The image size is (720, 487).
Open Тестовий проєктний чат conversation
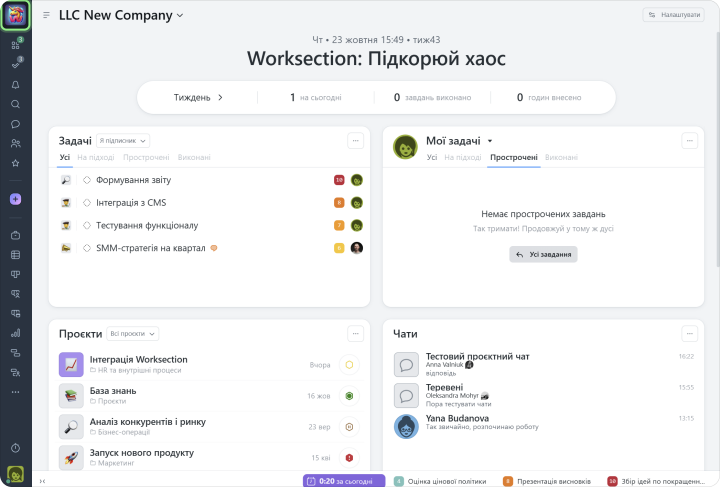[x=477, y=356]
